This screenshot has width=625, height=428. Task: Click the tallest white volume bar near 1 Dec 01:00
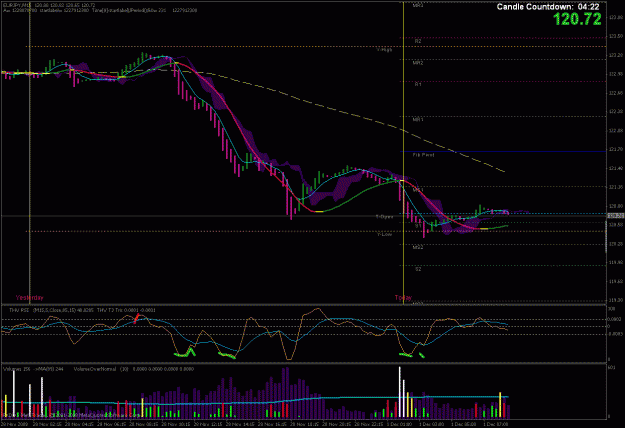click(399, 392)
